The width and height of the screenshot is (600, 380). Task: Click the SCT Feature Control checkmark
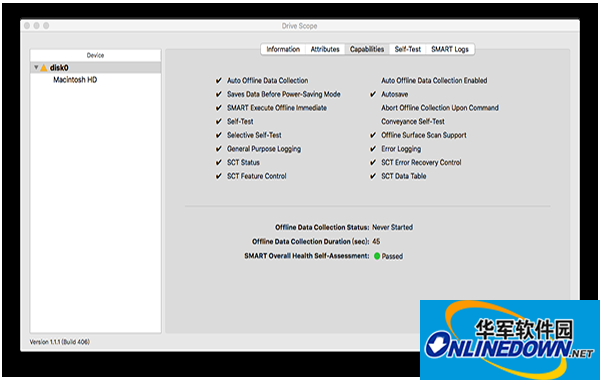(218, 176)
